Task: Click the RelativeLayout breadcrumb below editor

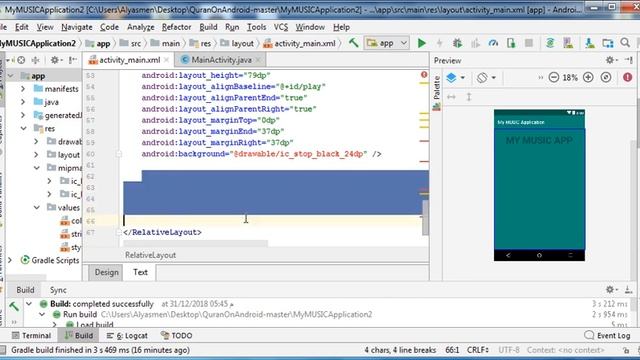Action: pyautogui.click(x=150, y=255)
